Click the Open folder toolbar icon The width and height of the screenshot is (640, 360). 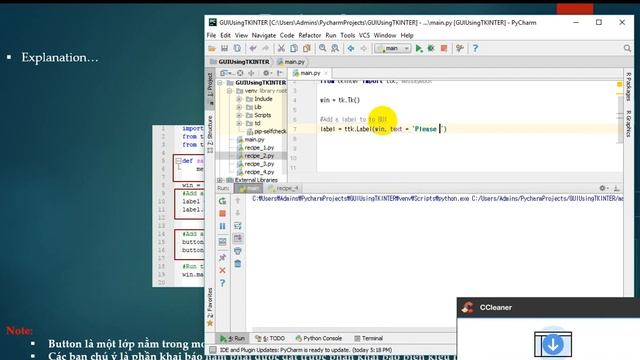[212, 49]
